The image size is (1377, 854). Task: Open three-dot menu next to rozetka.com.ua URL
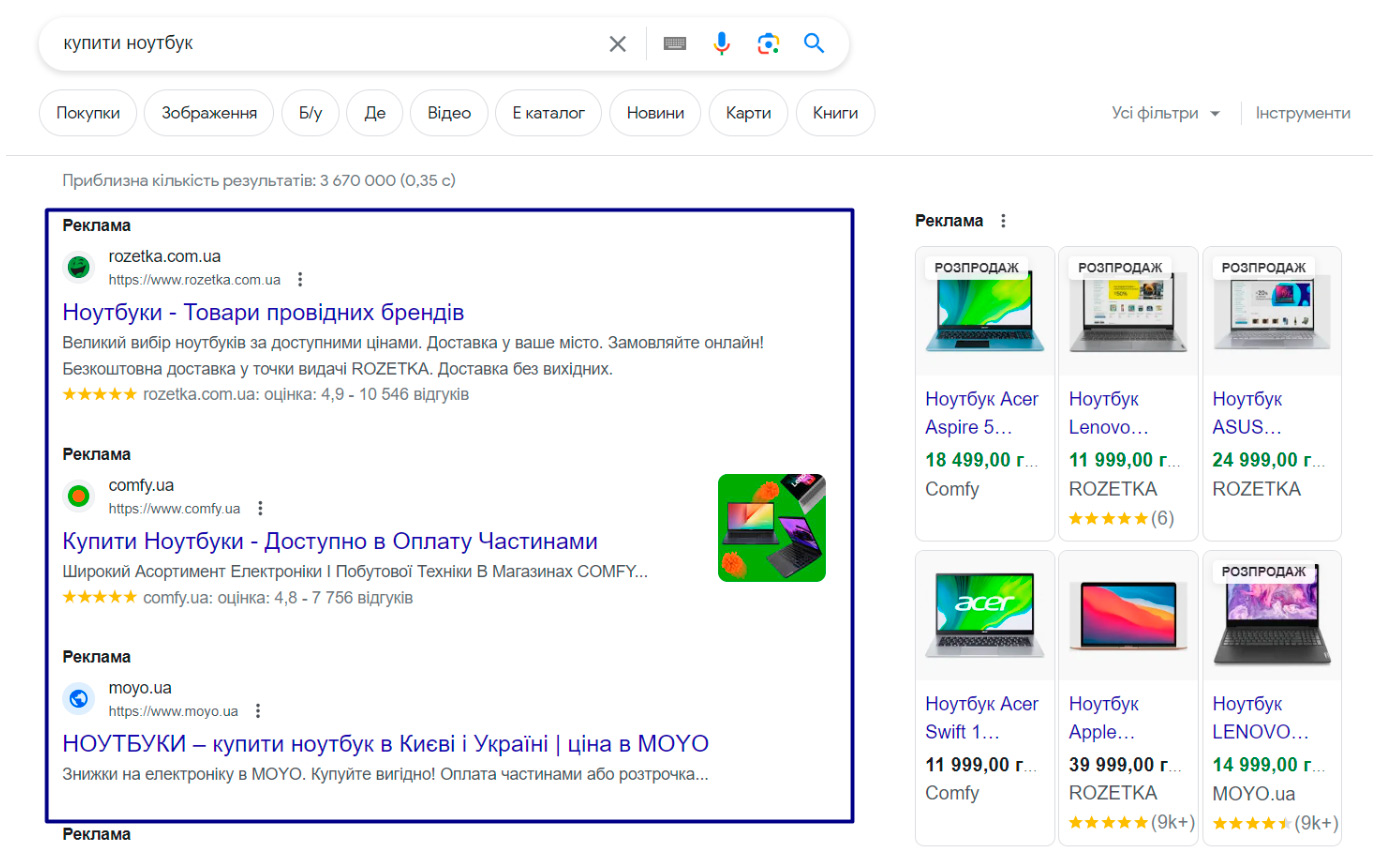point(299,279)
